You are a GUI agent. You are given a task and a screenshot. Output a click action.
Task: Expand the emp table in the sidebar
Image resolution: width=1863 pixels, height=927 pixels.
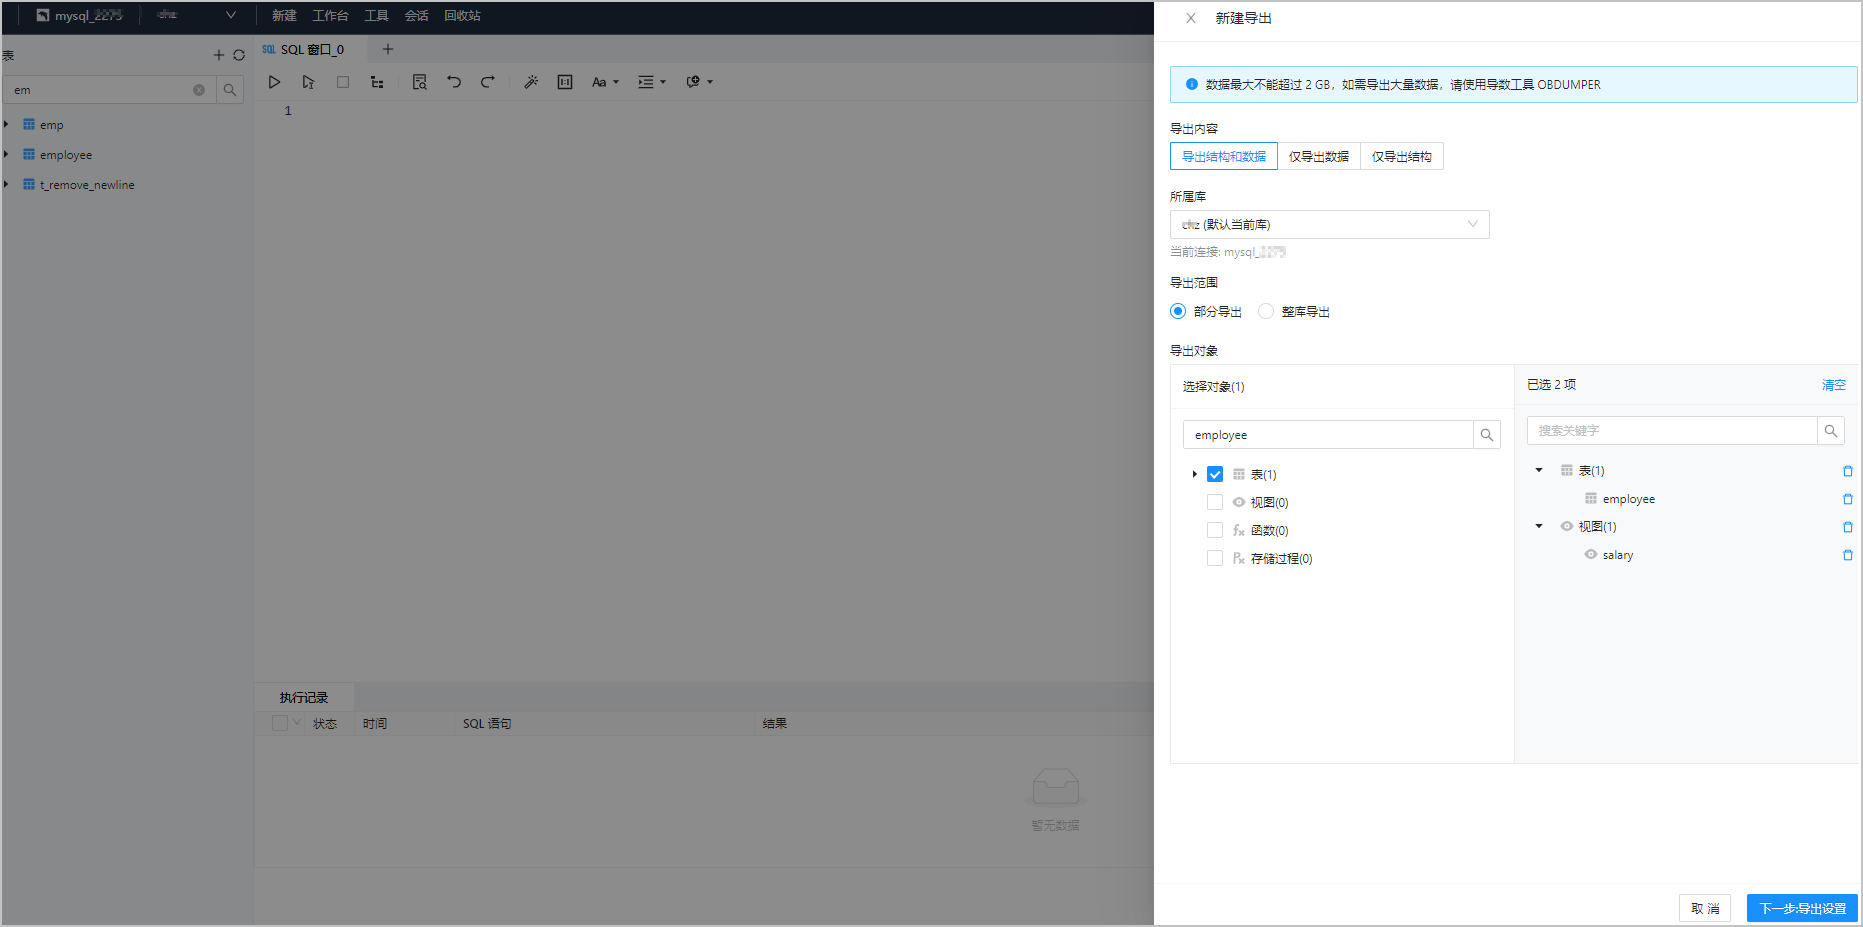pyautogui.click(x=6, y=124)
